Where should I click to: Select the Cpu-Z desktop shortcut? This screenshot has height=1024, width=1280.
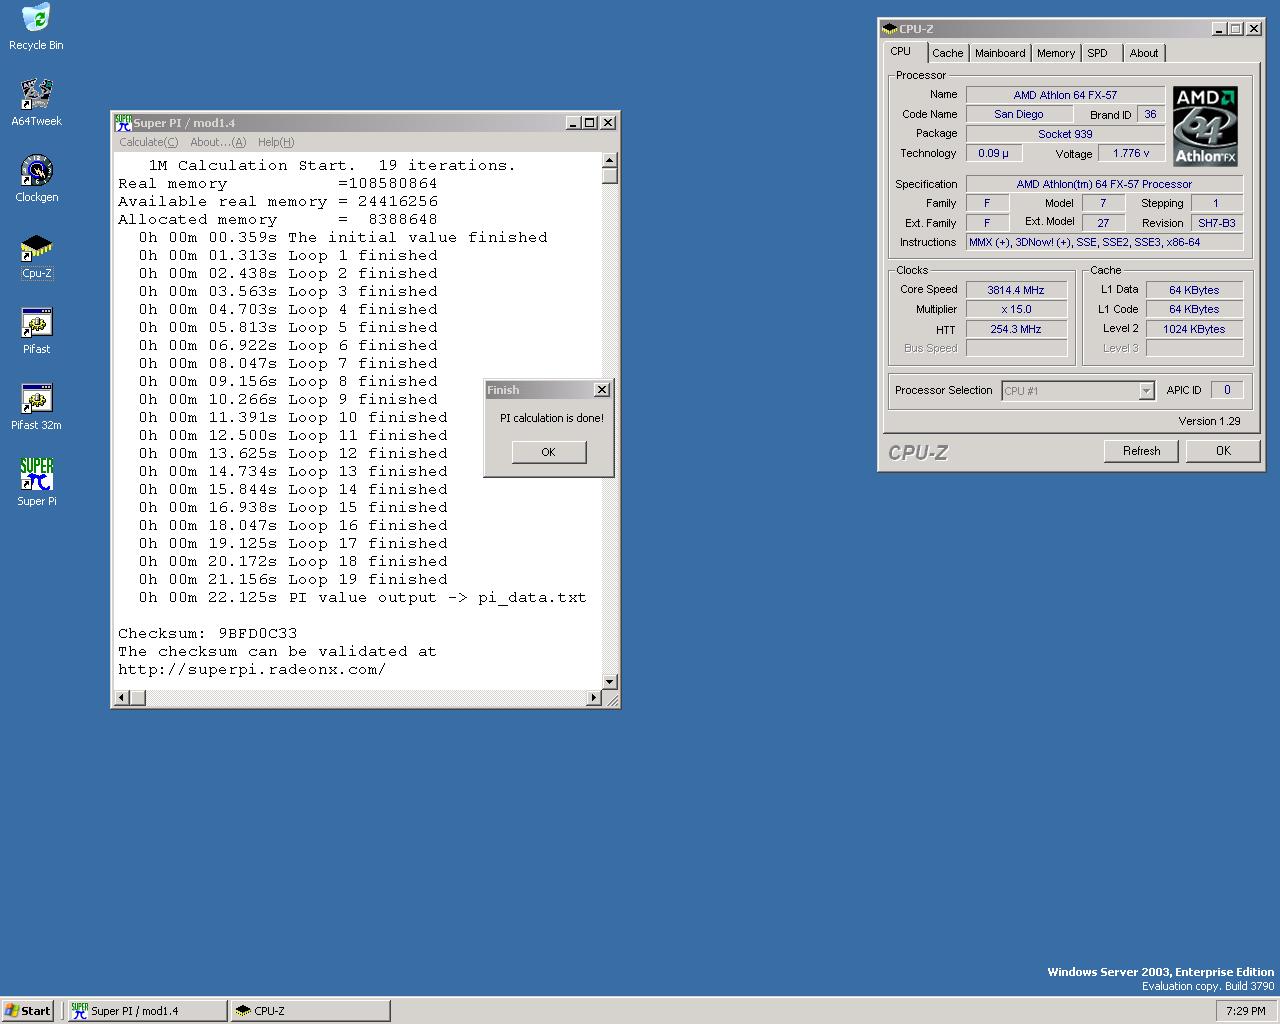36,254
